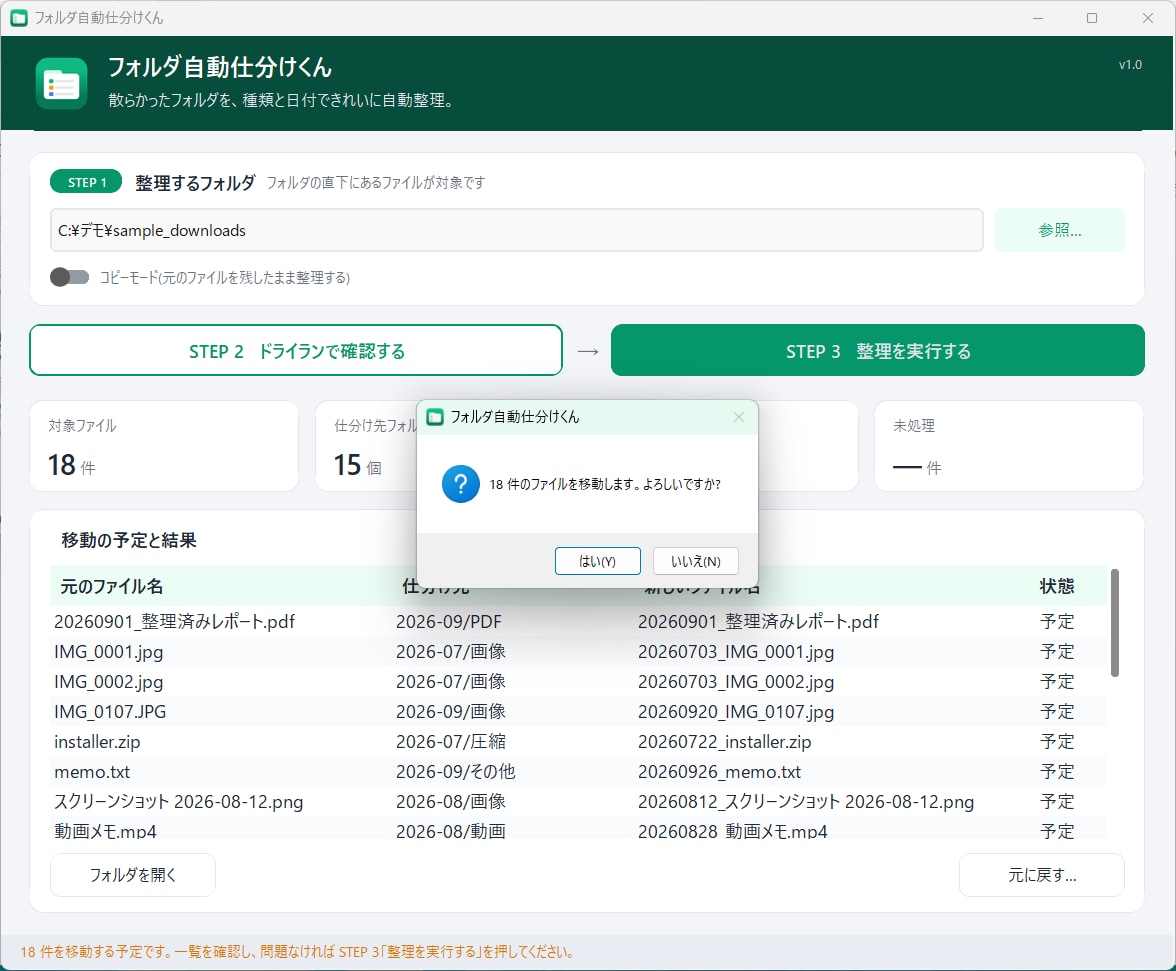Select row 20260901_整理済みレポート.pdf original name

pos(175,622)
